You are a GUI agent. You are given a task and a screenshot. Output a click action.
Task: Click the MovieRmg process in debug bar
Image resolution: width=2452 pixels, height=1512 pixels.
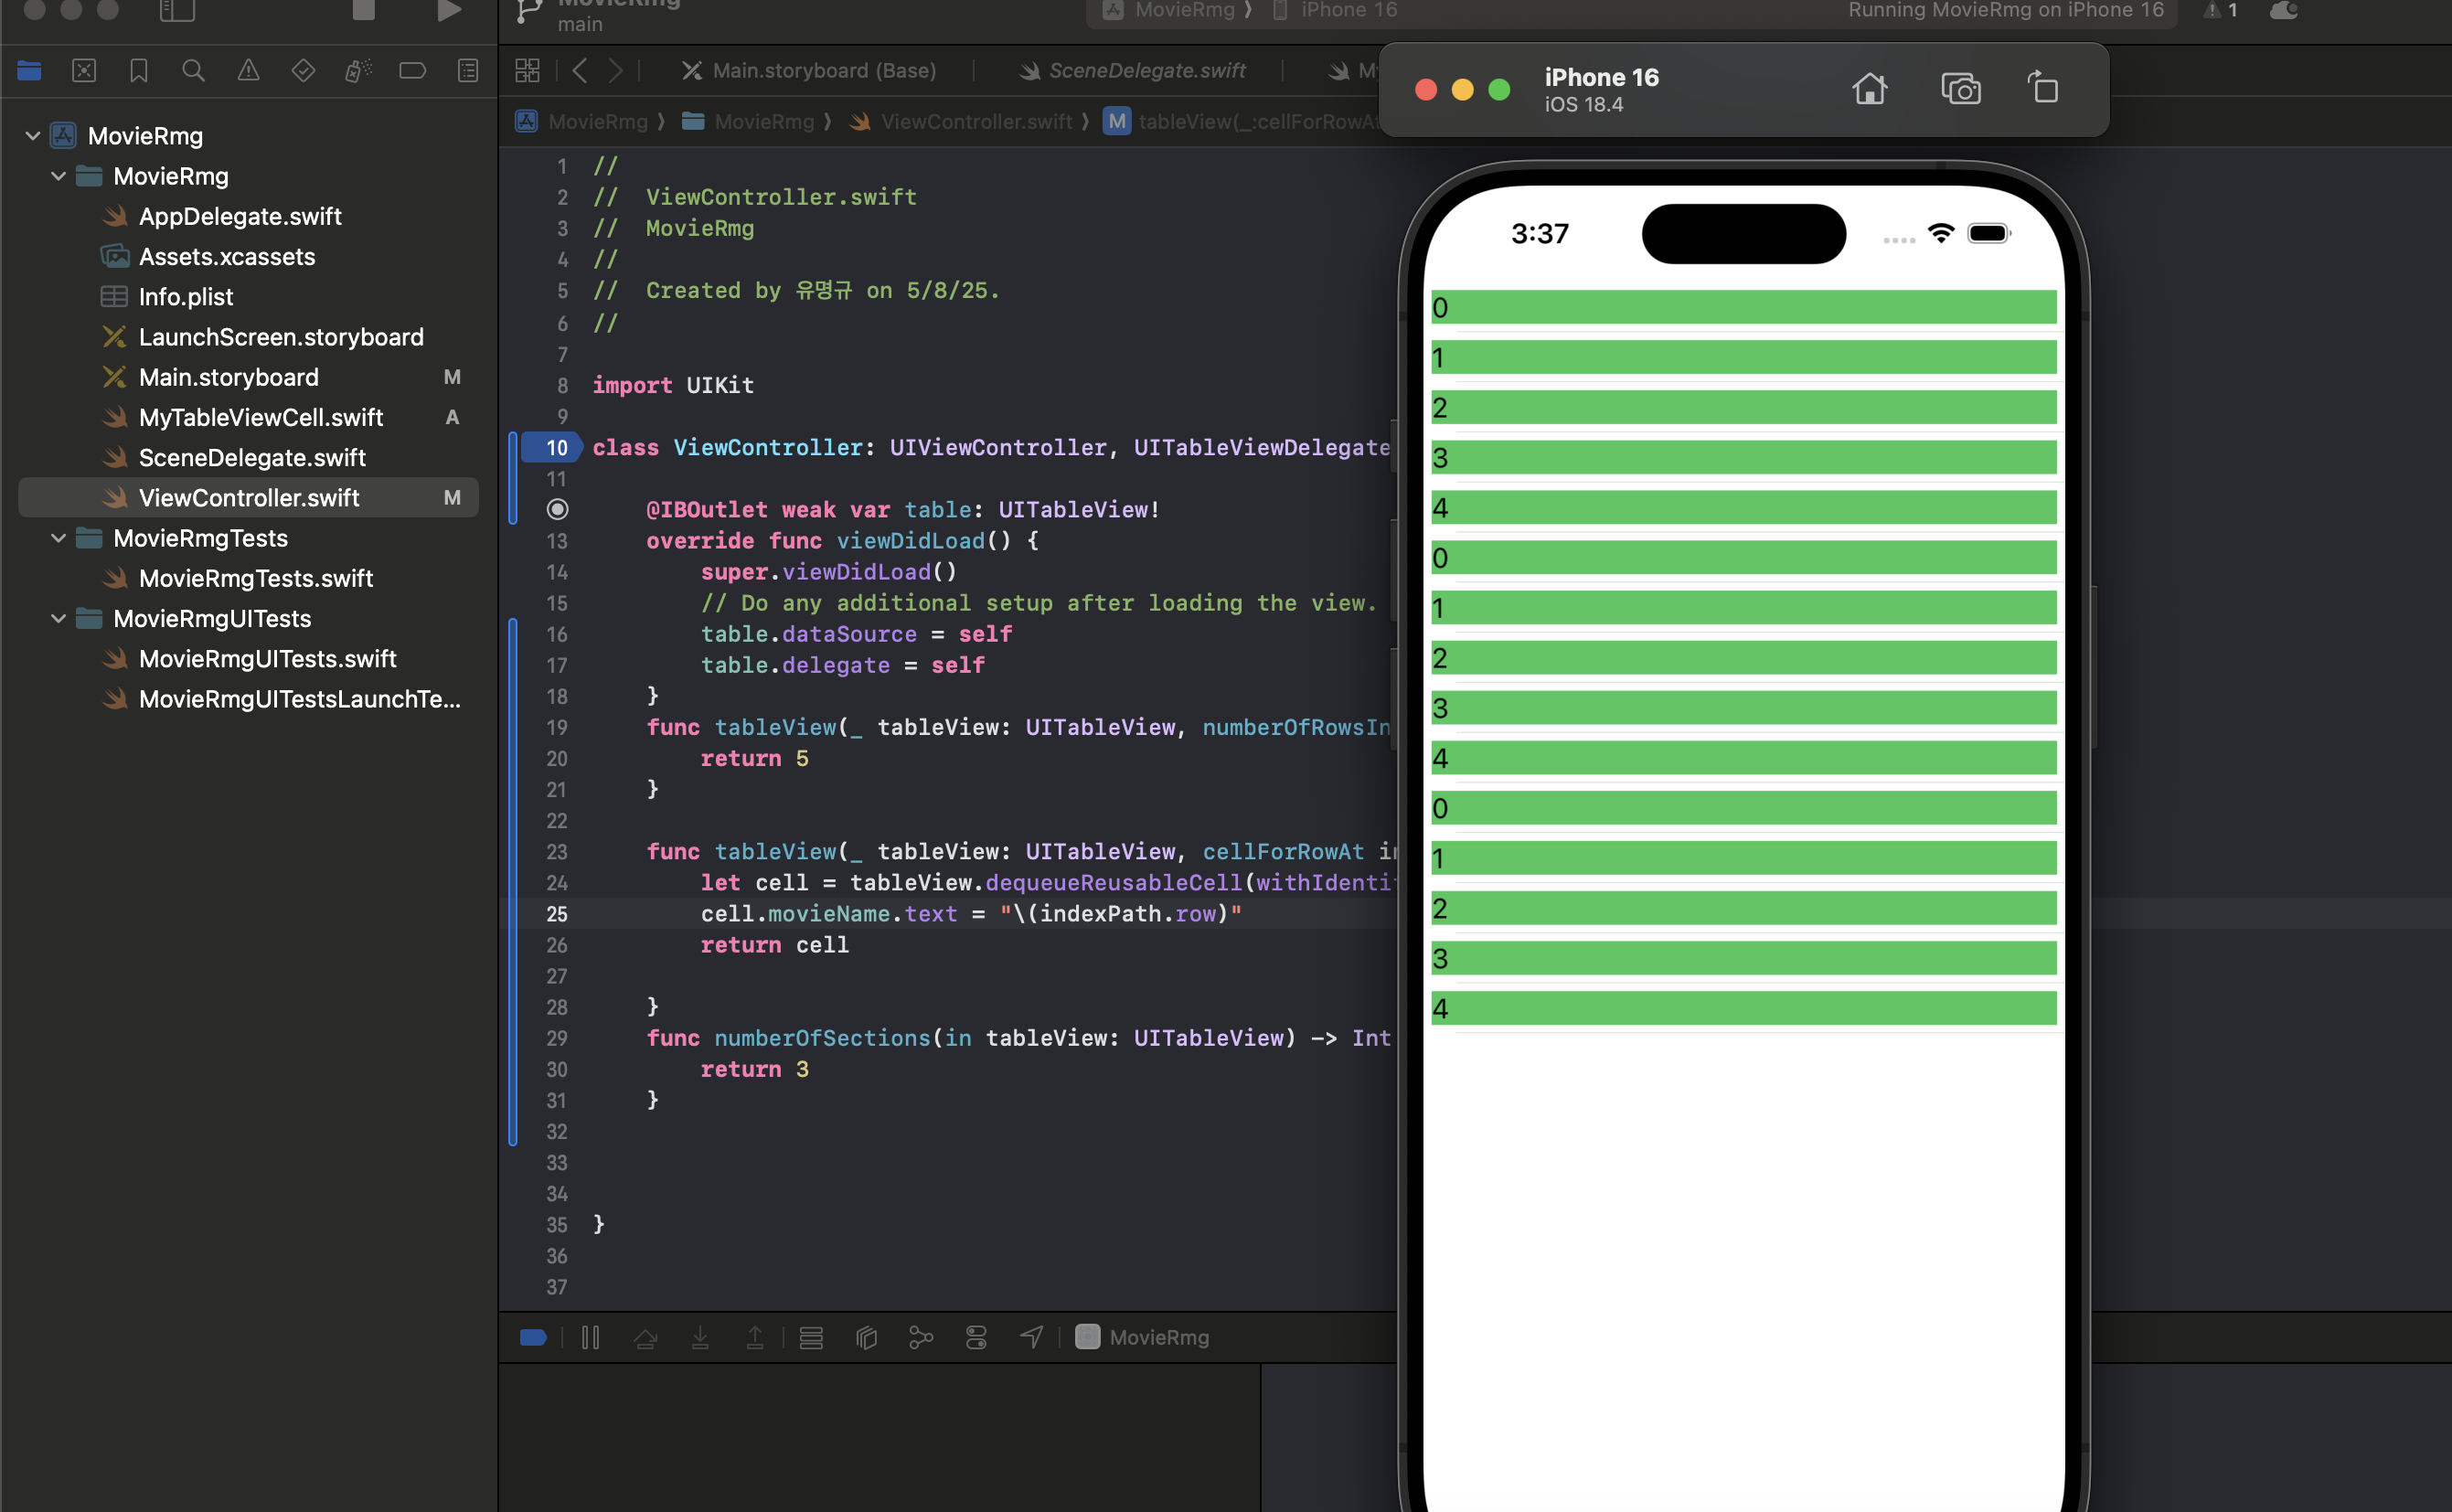(1141, 1337)
